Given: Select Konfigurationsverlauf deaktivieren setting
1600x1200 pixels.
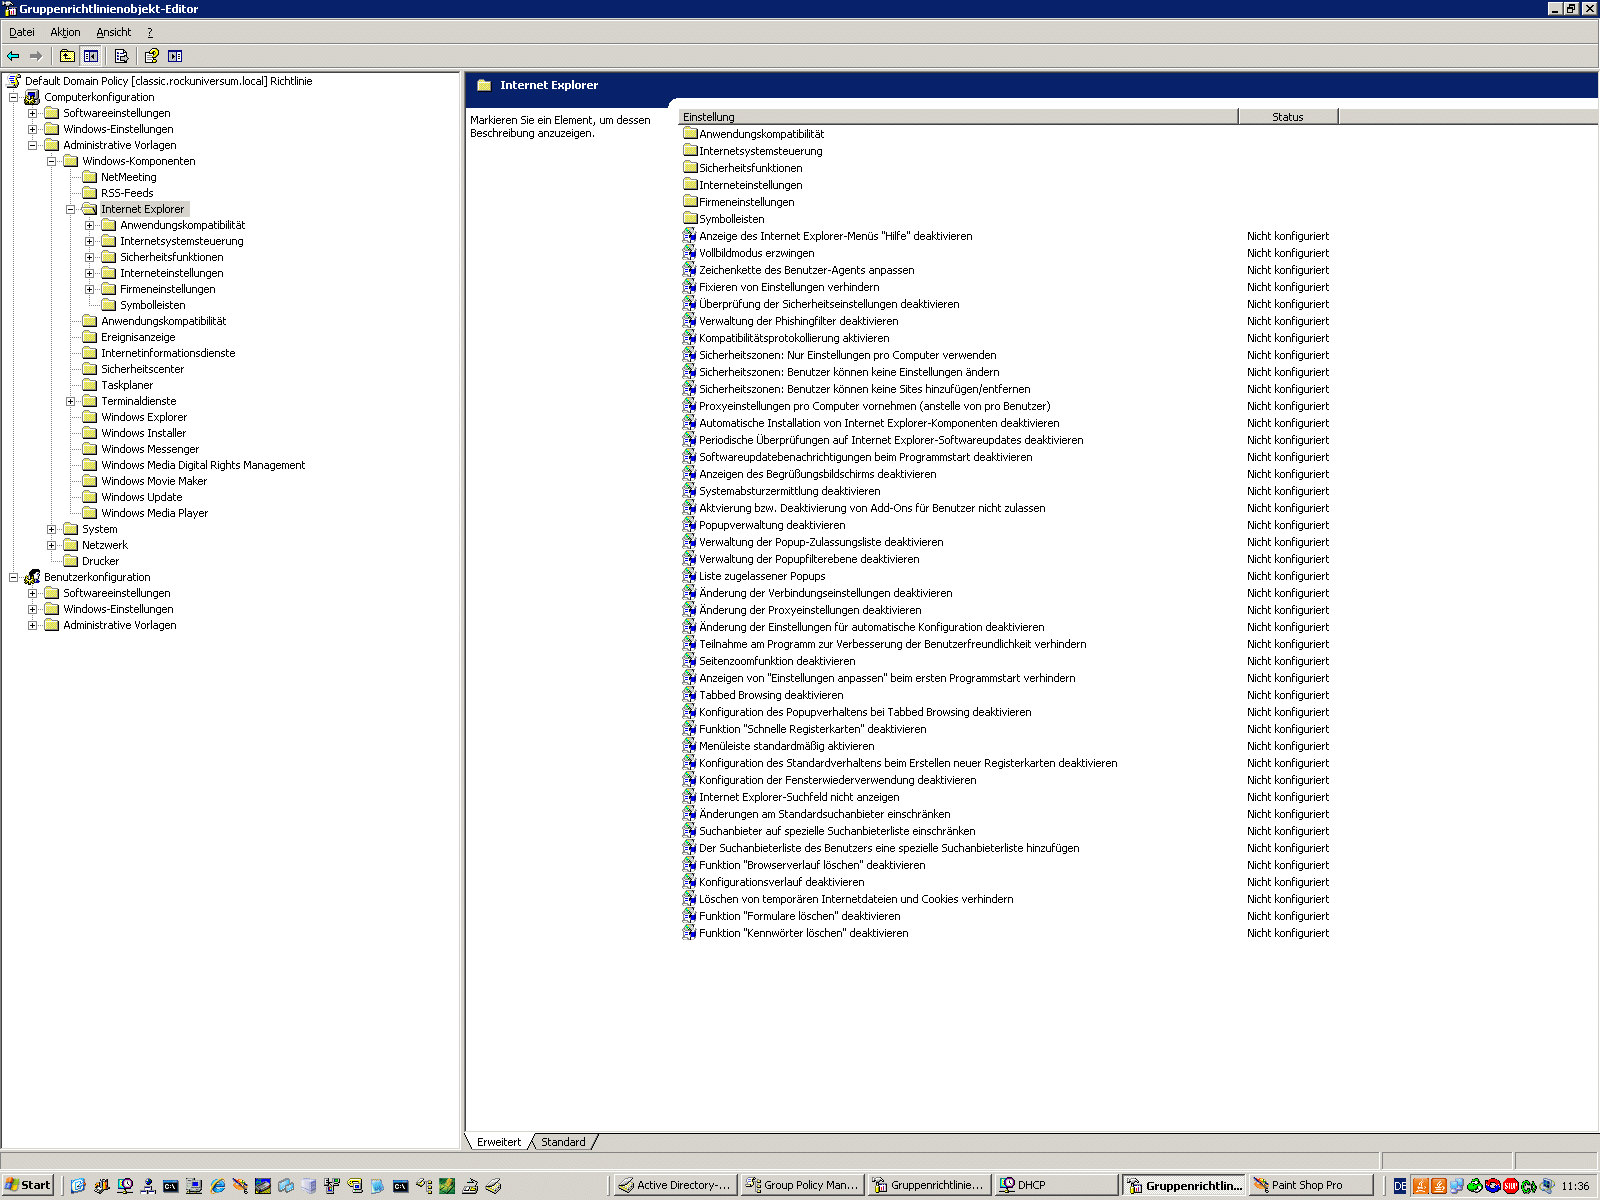Looking at the screenshot, I should click(781, 882).
